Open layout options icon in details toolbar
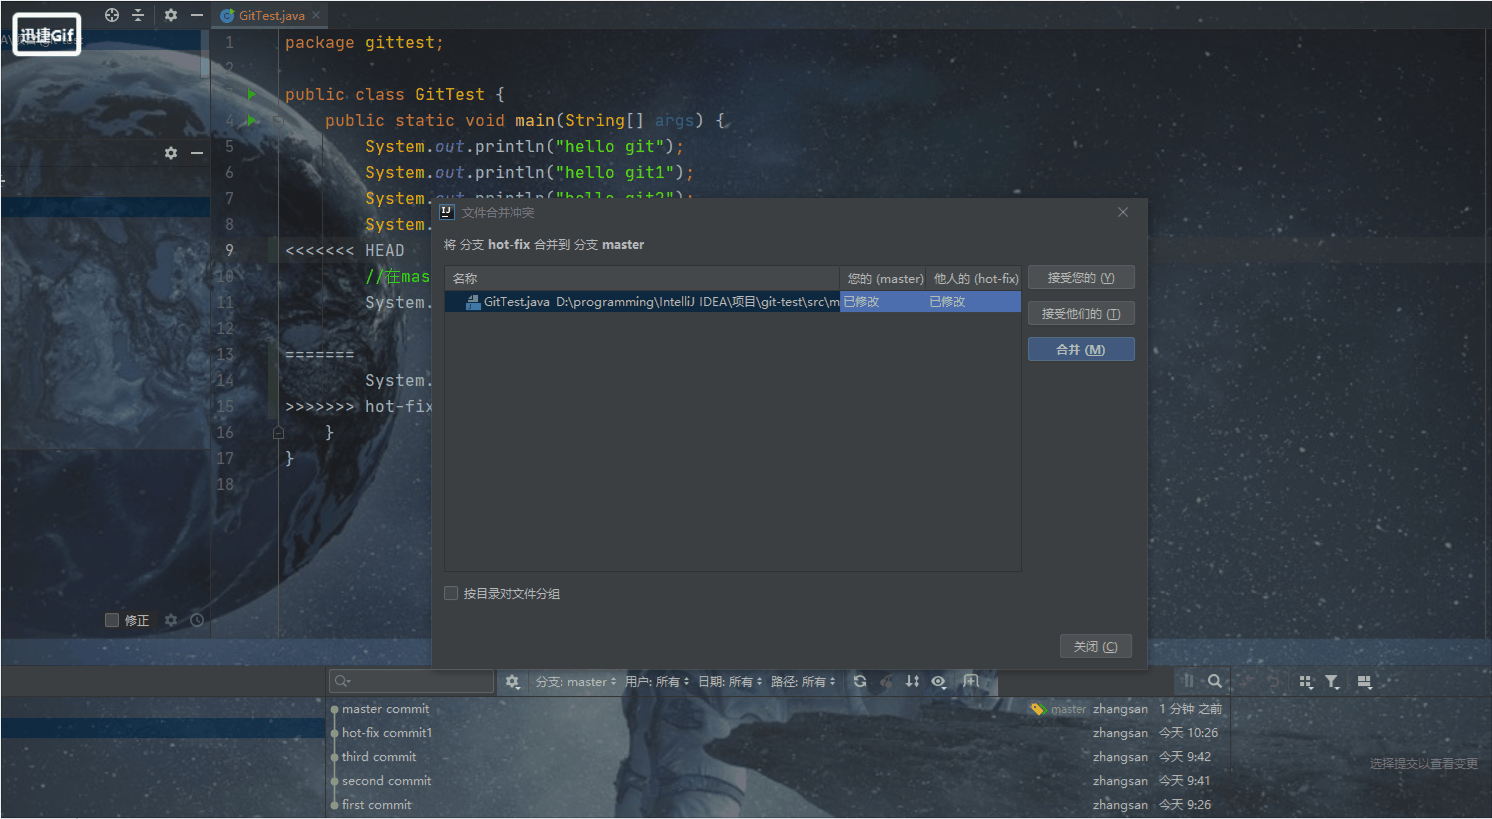Screen dimensions: 1492x819 (1364, 681)
